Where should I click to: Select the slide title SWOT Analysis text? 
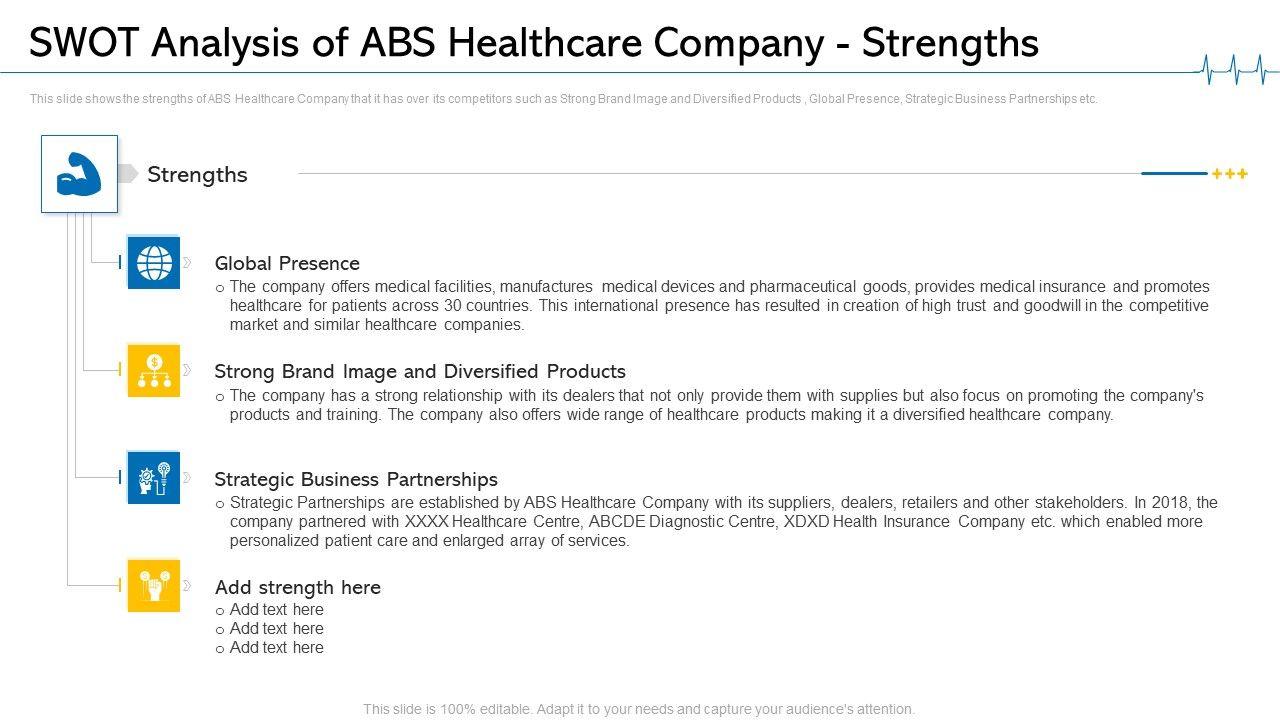[534, 44]
